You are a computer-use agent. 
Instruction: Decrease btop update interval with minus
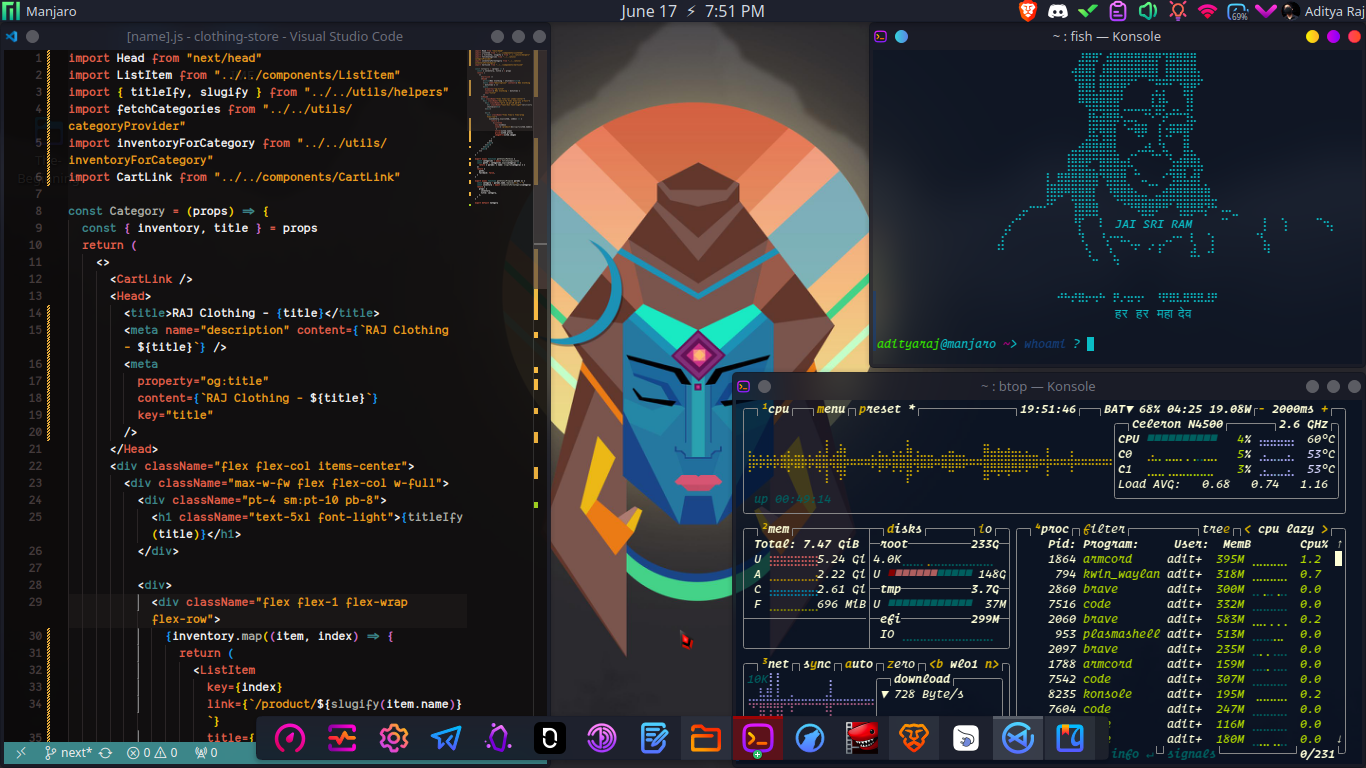pos(1263,409)
